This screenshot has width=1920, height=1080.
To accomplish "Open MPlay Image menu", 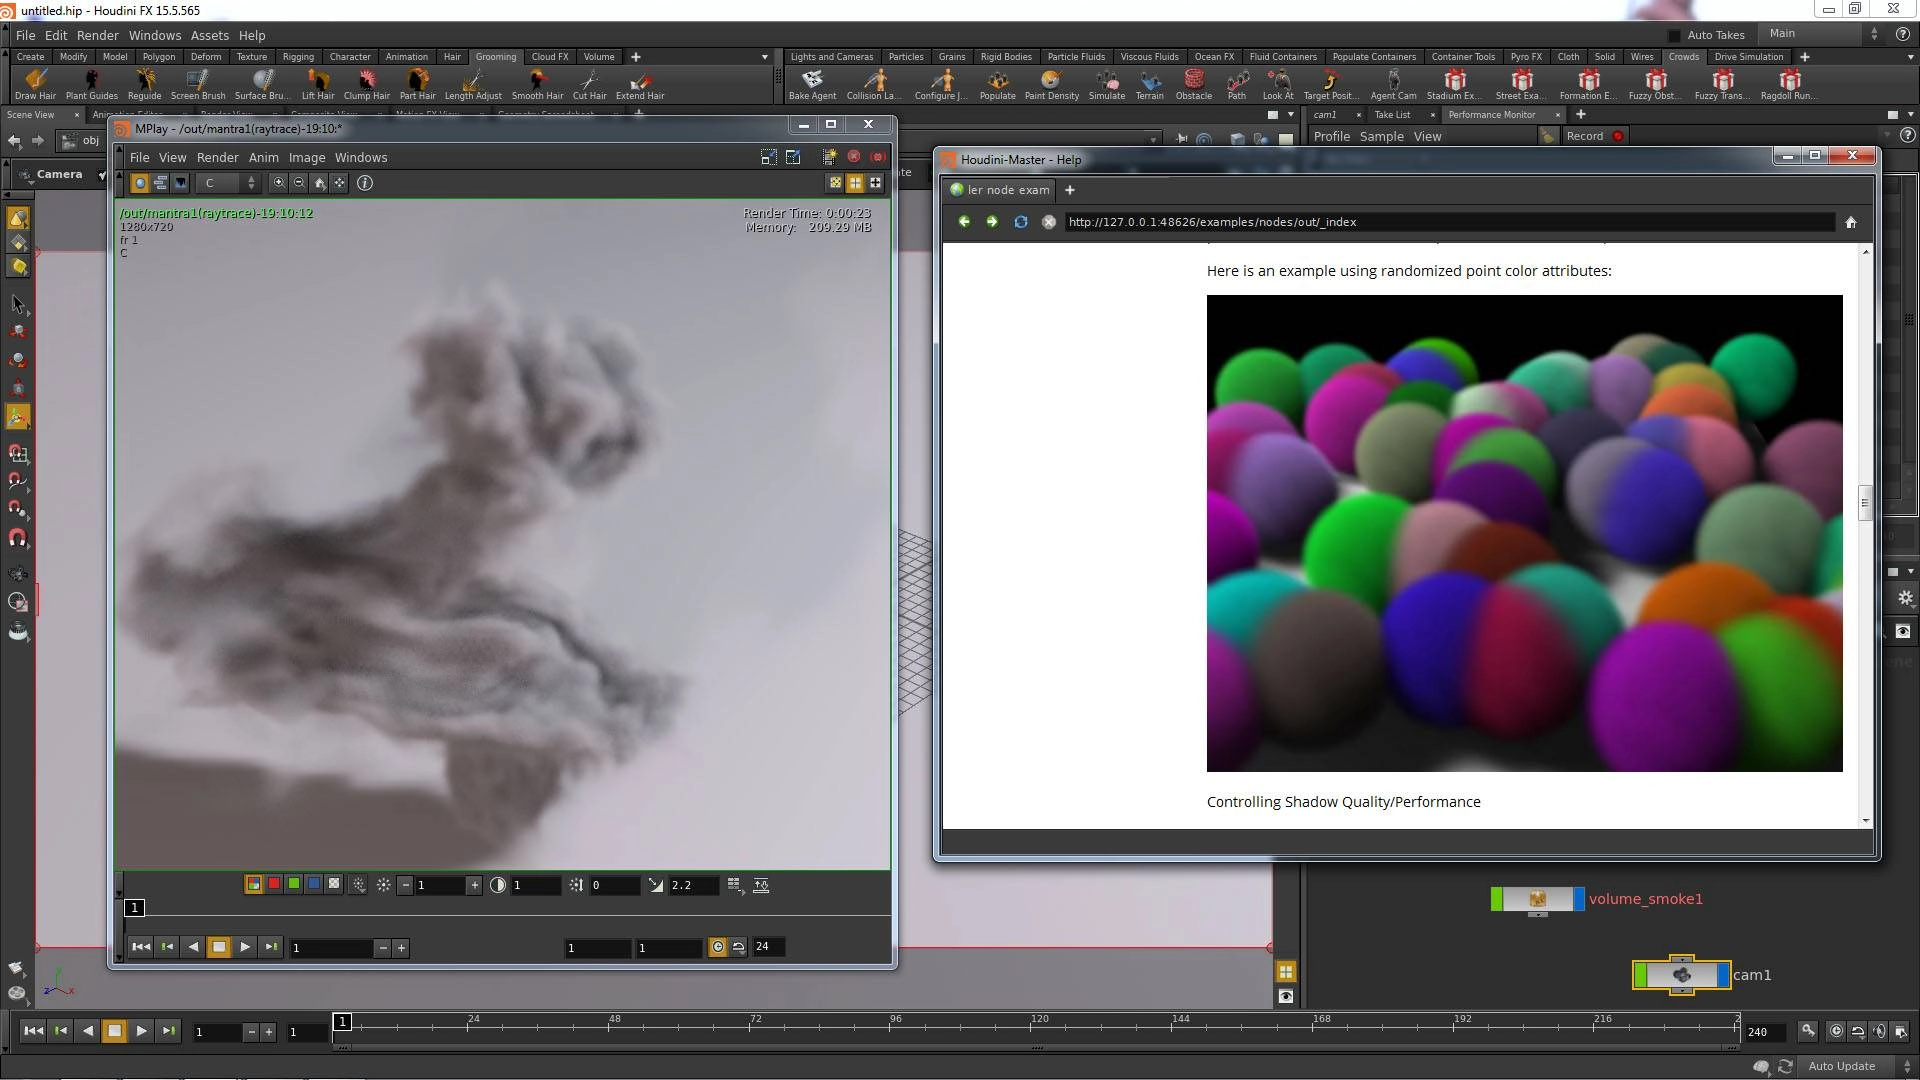I will pos(307,158).
